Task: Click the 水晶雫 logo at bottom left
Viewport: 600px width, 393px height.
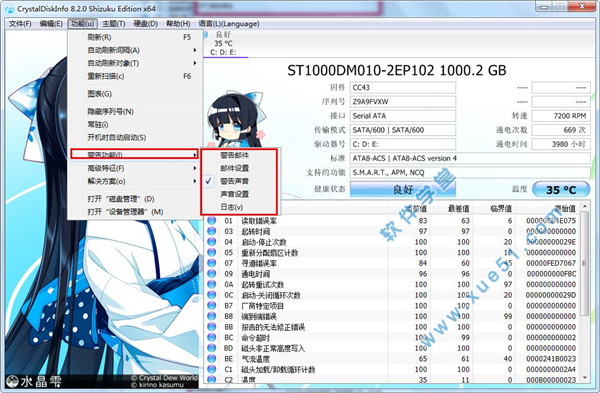Action: pos(34,381)
